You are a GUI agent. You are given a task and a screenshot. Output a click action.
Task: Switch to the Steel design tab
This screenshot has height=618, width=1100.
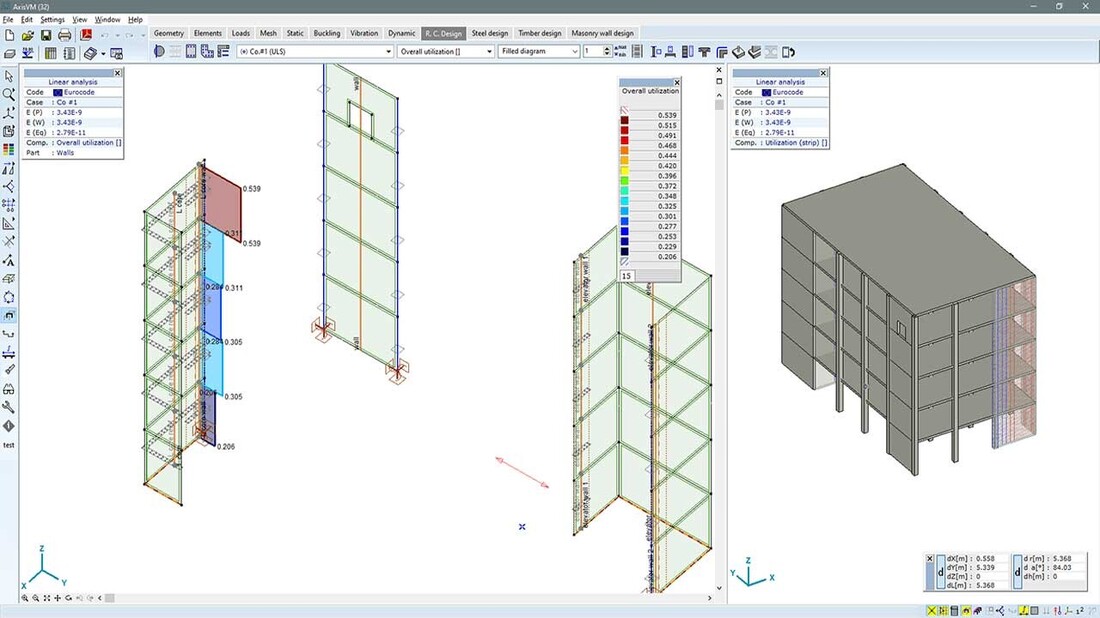pyautogui.click(x=489, y=33)
